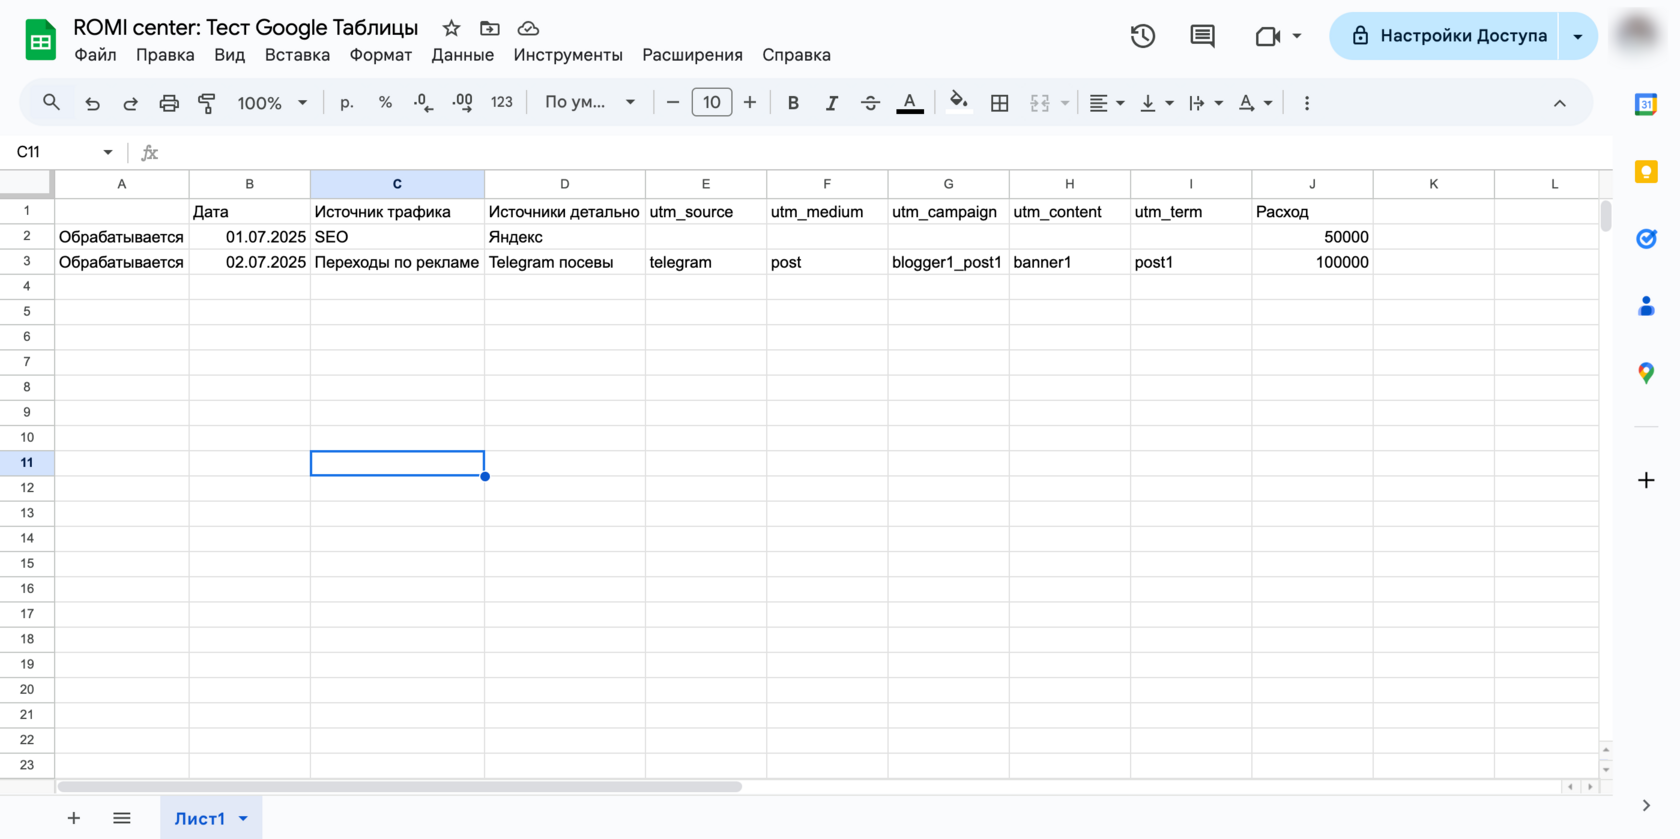The height and width of the screenshot is (839, 1680).
Task: Open Google Keep in side panel
Action: (x=1646, y=172)
